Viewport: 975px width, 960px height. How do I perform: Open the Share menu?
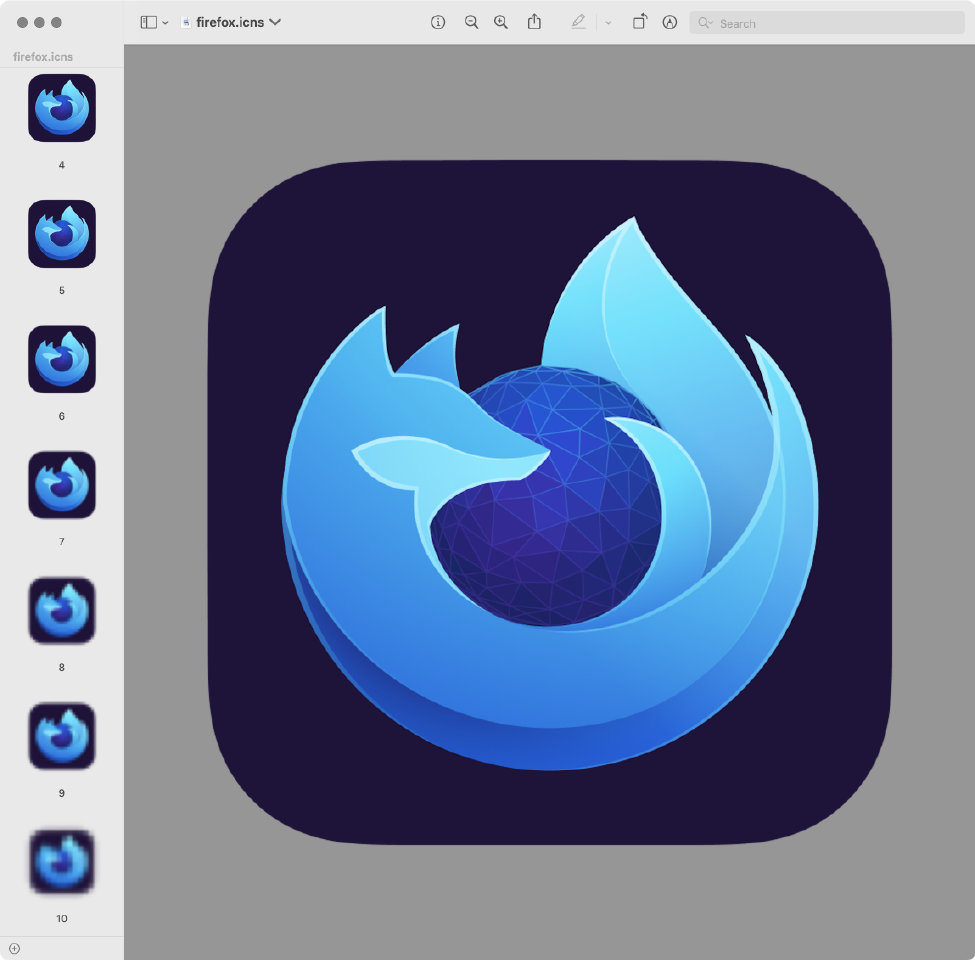coord(534,22)
